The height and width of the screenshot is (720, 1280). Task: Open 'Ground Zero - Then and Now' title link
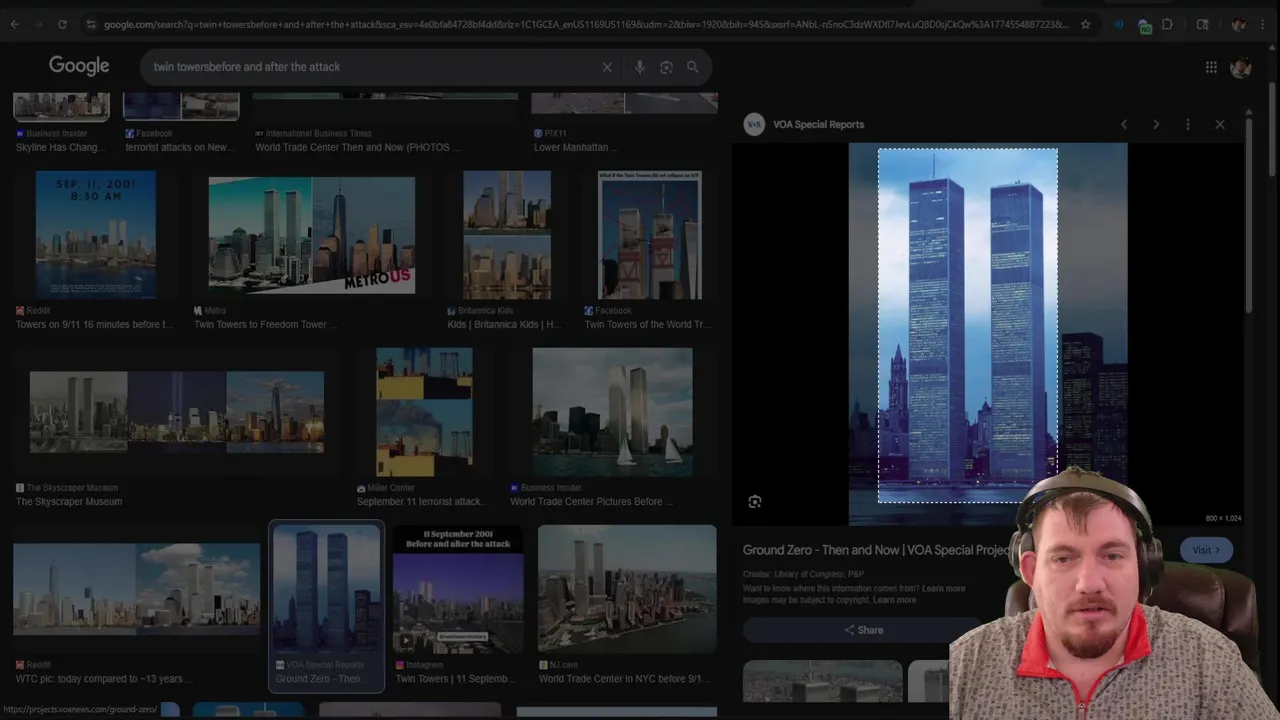(877, 550)
